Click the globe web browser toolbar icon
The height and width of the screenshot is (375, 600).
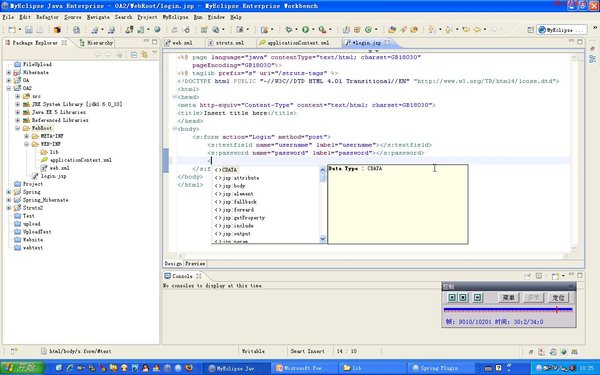click(157, 29)
